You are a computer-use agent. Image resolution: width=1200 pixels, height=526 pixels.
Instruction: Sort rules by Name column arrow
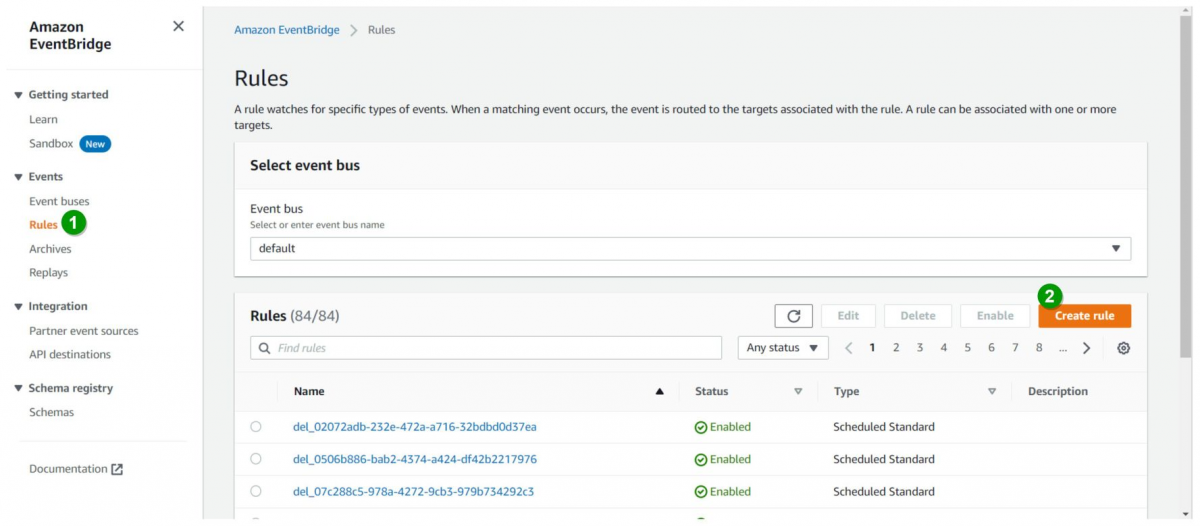[659, 392]
